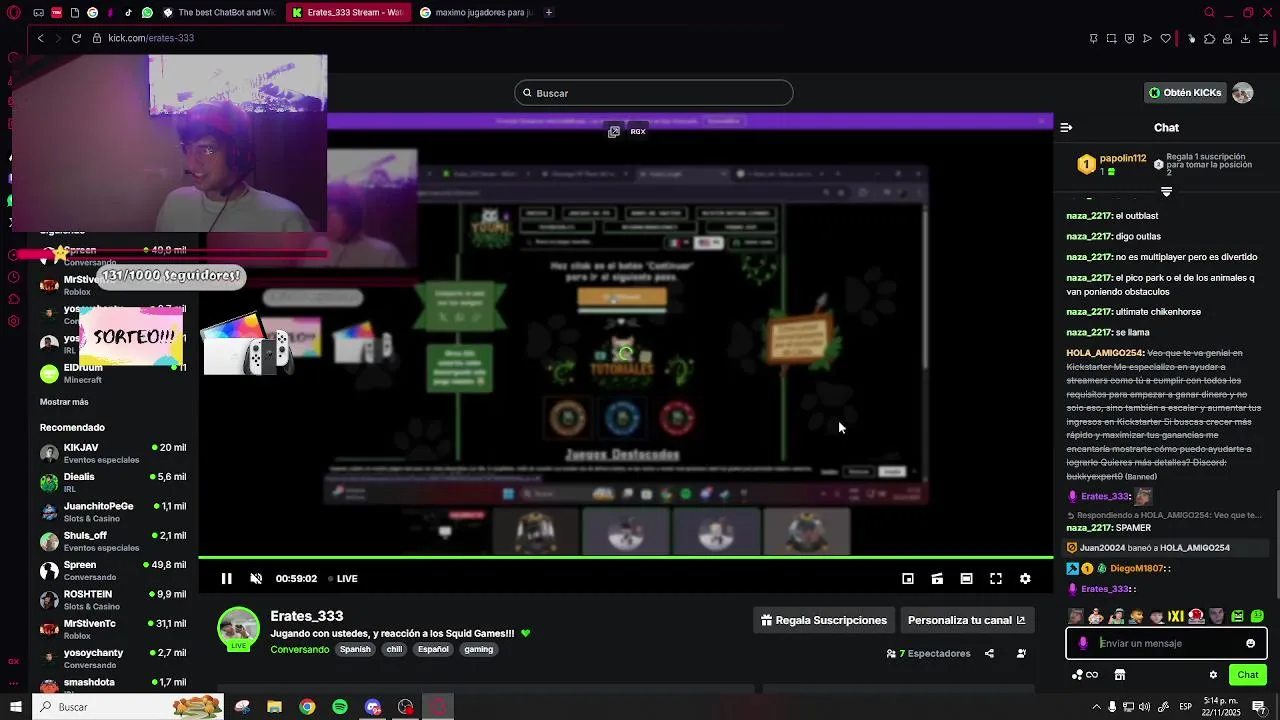Click the stream progress bar
Image resolution: width=1280 pixels, height=720 pixels.
[626, 557]
